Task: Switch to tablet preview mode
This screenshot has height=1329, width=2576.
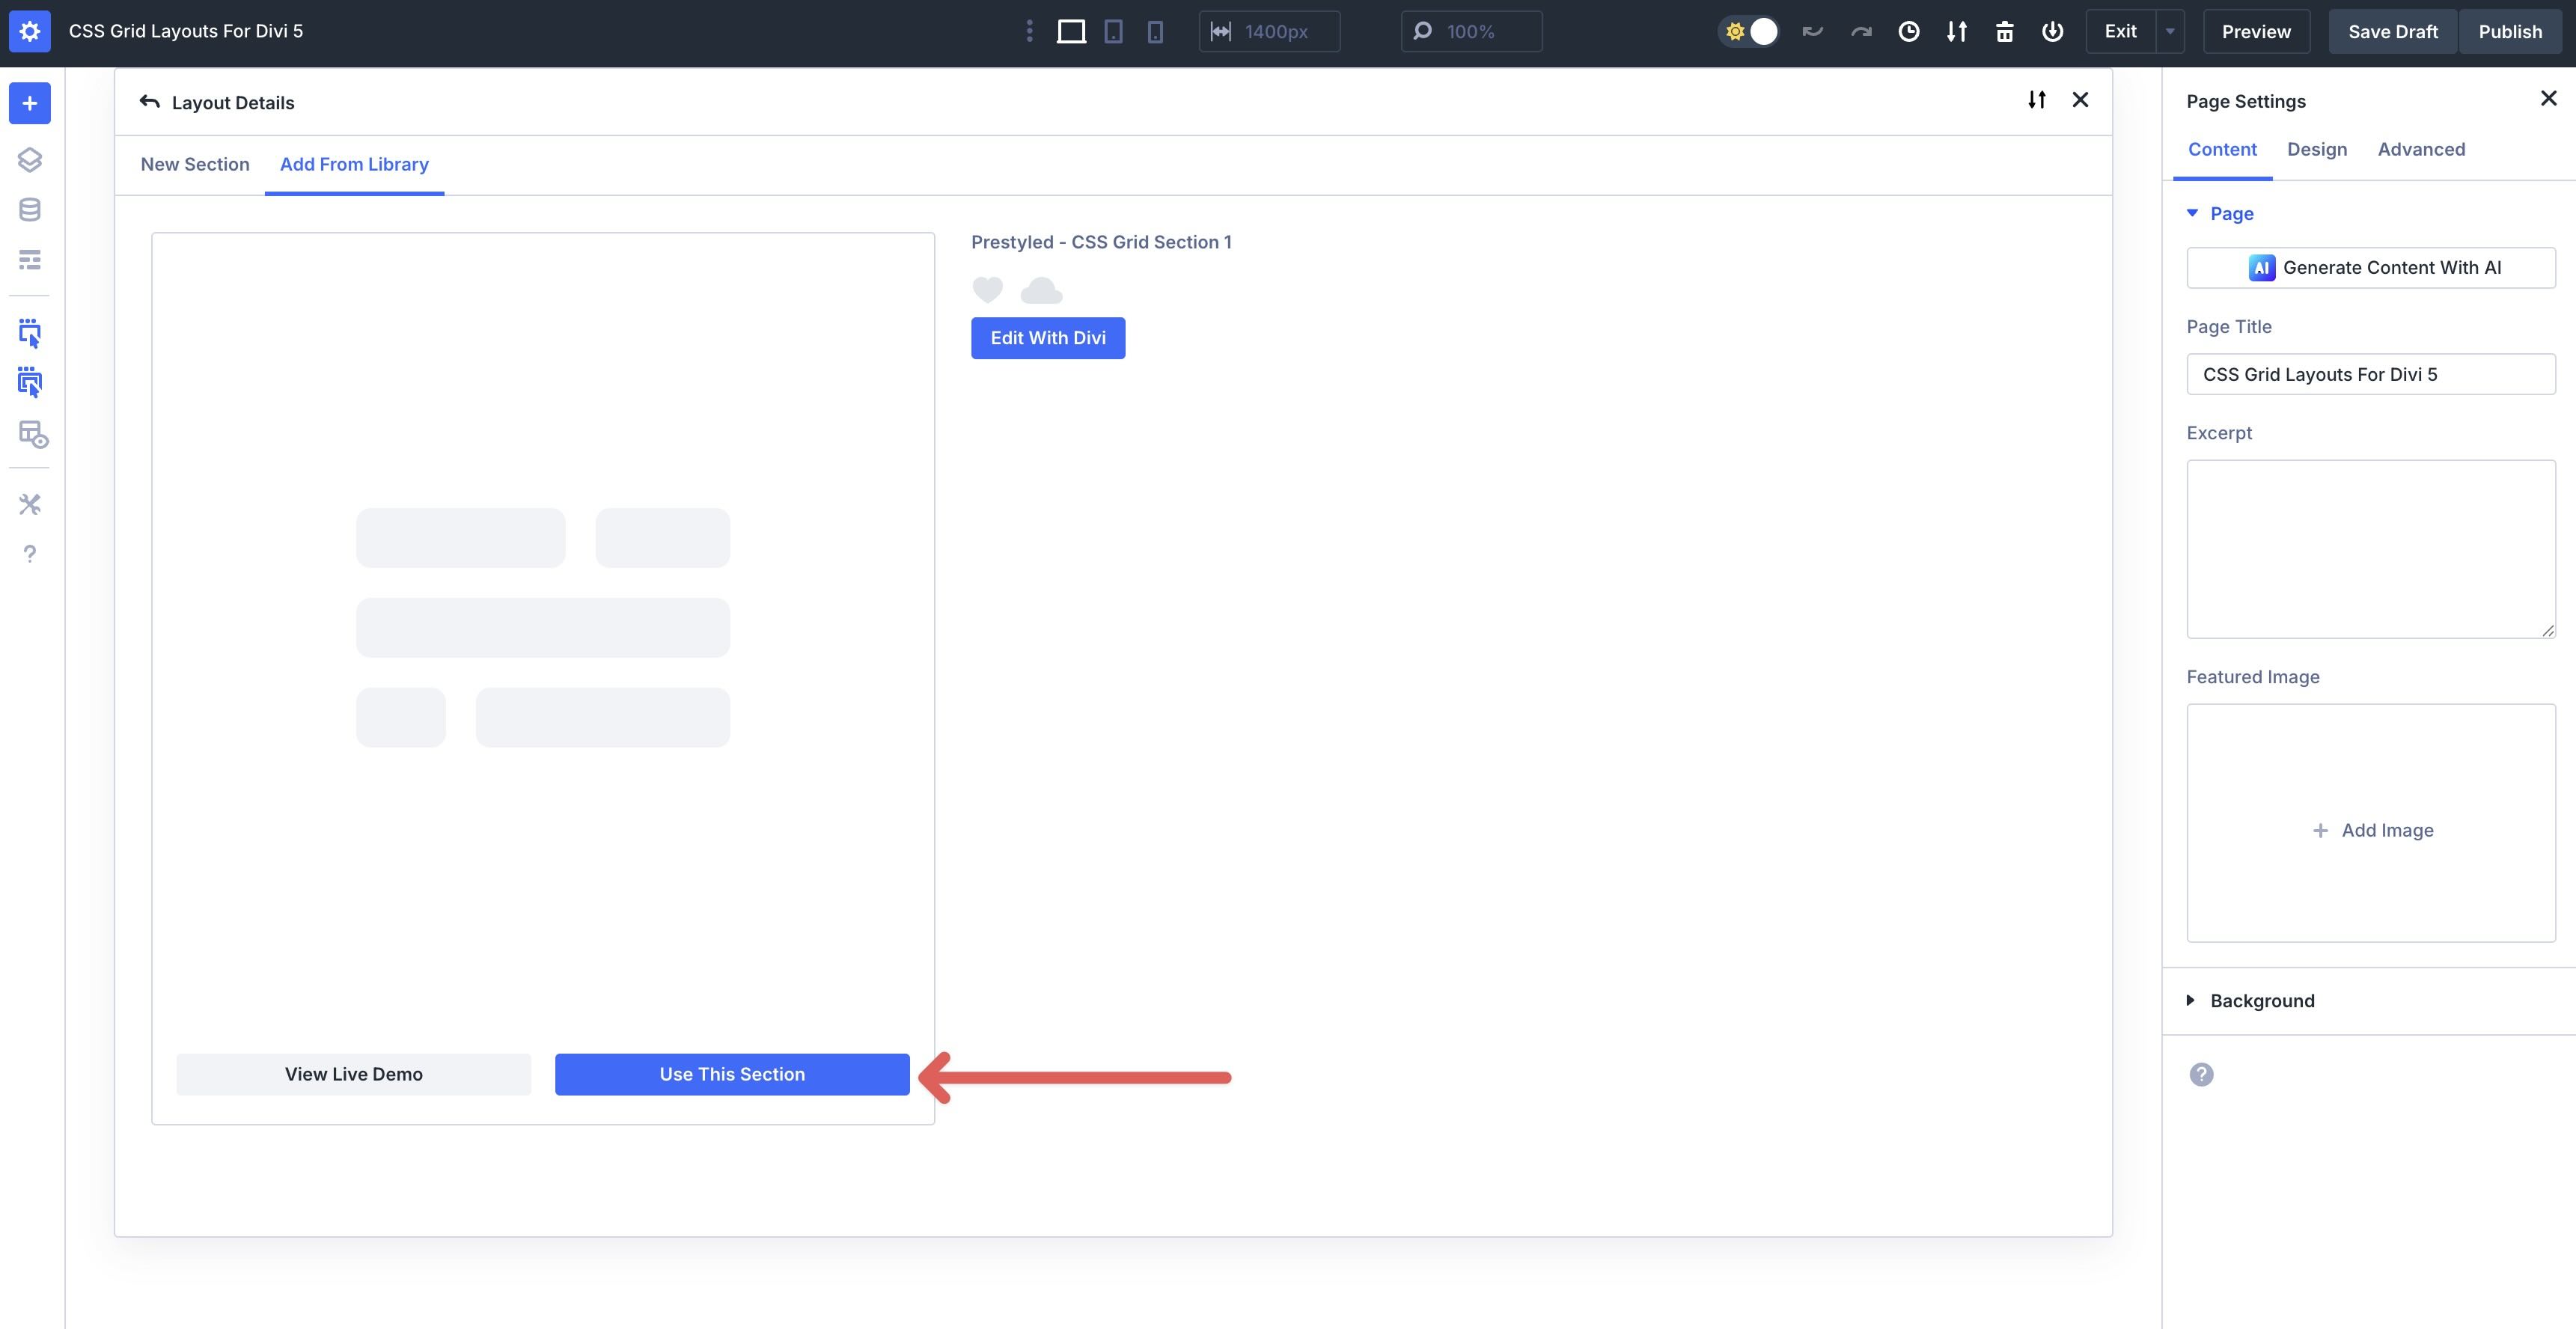Action: [x=1114, y=31]
